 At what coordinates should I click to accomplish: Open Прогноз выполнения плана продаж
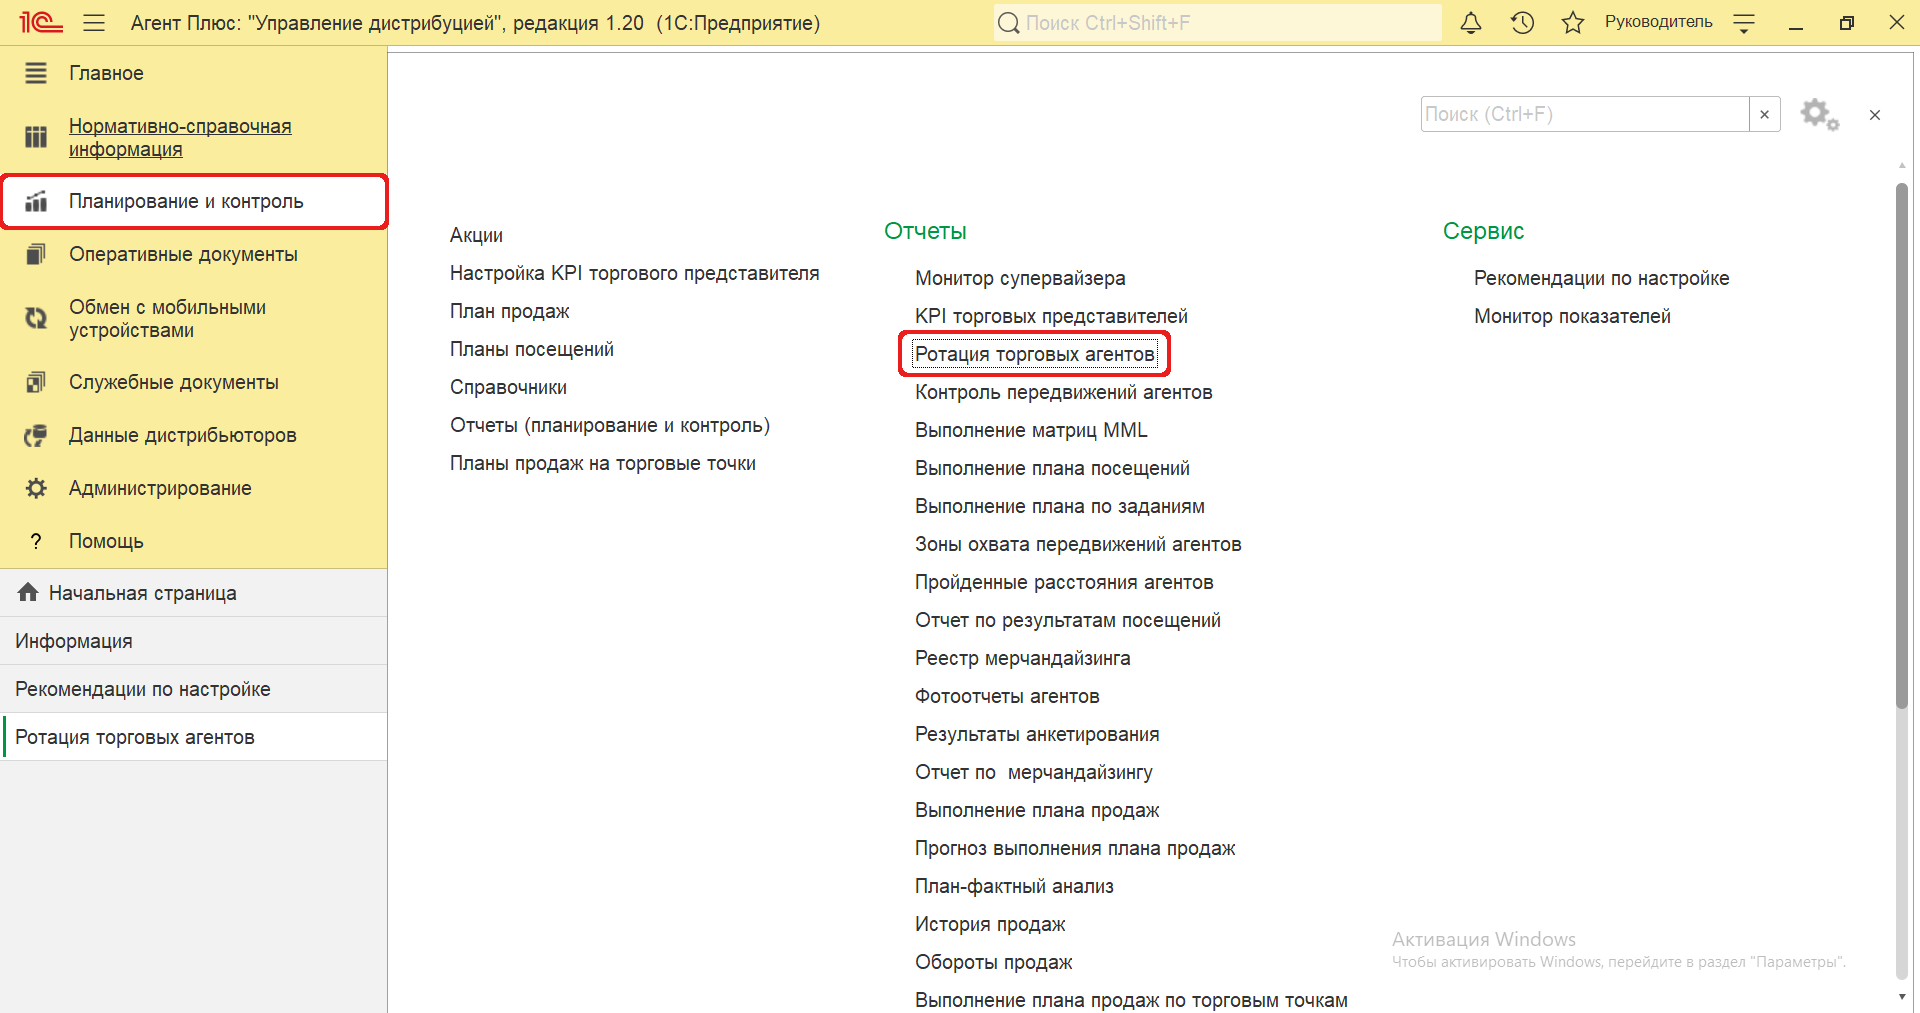[1075, 848]
